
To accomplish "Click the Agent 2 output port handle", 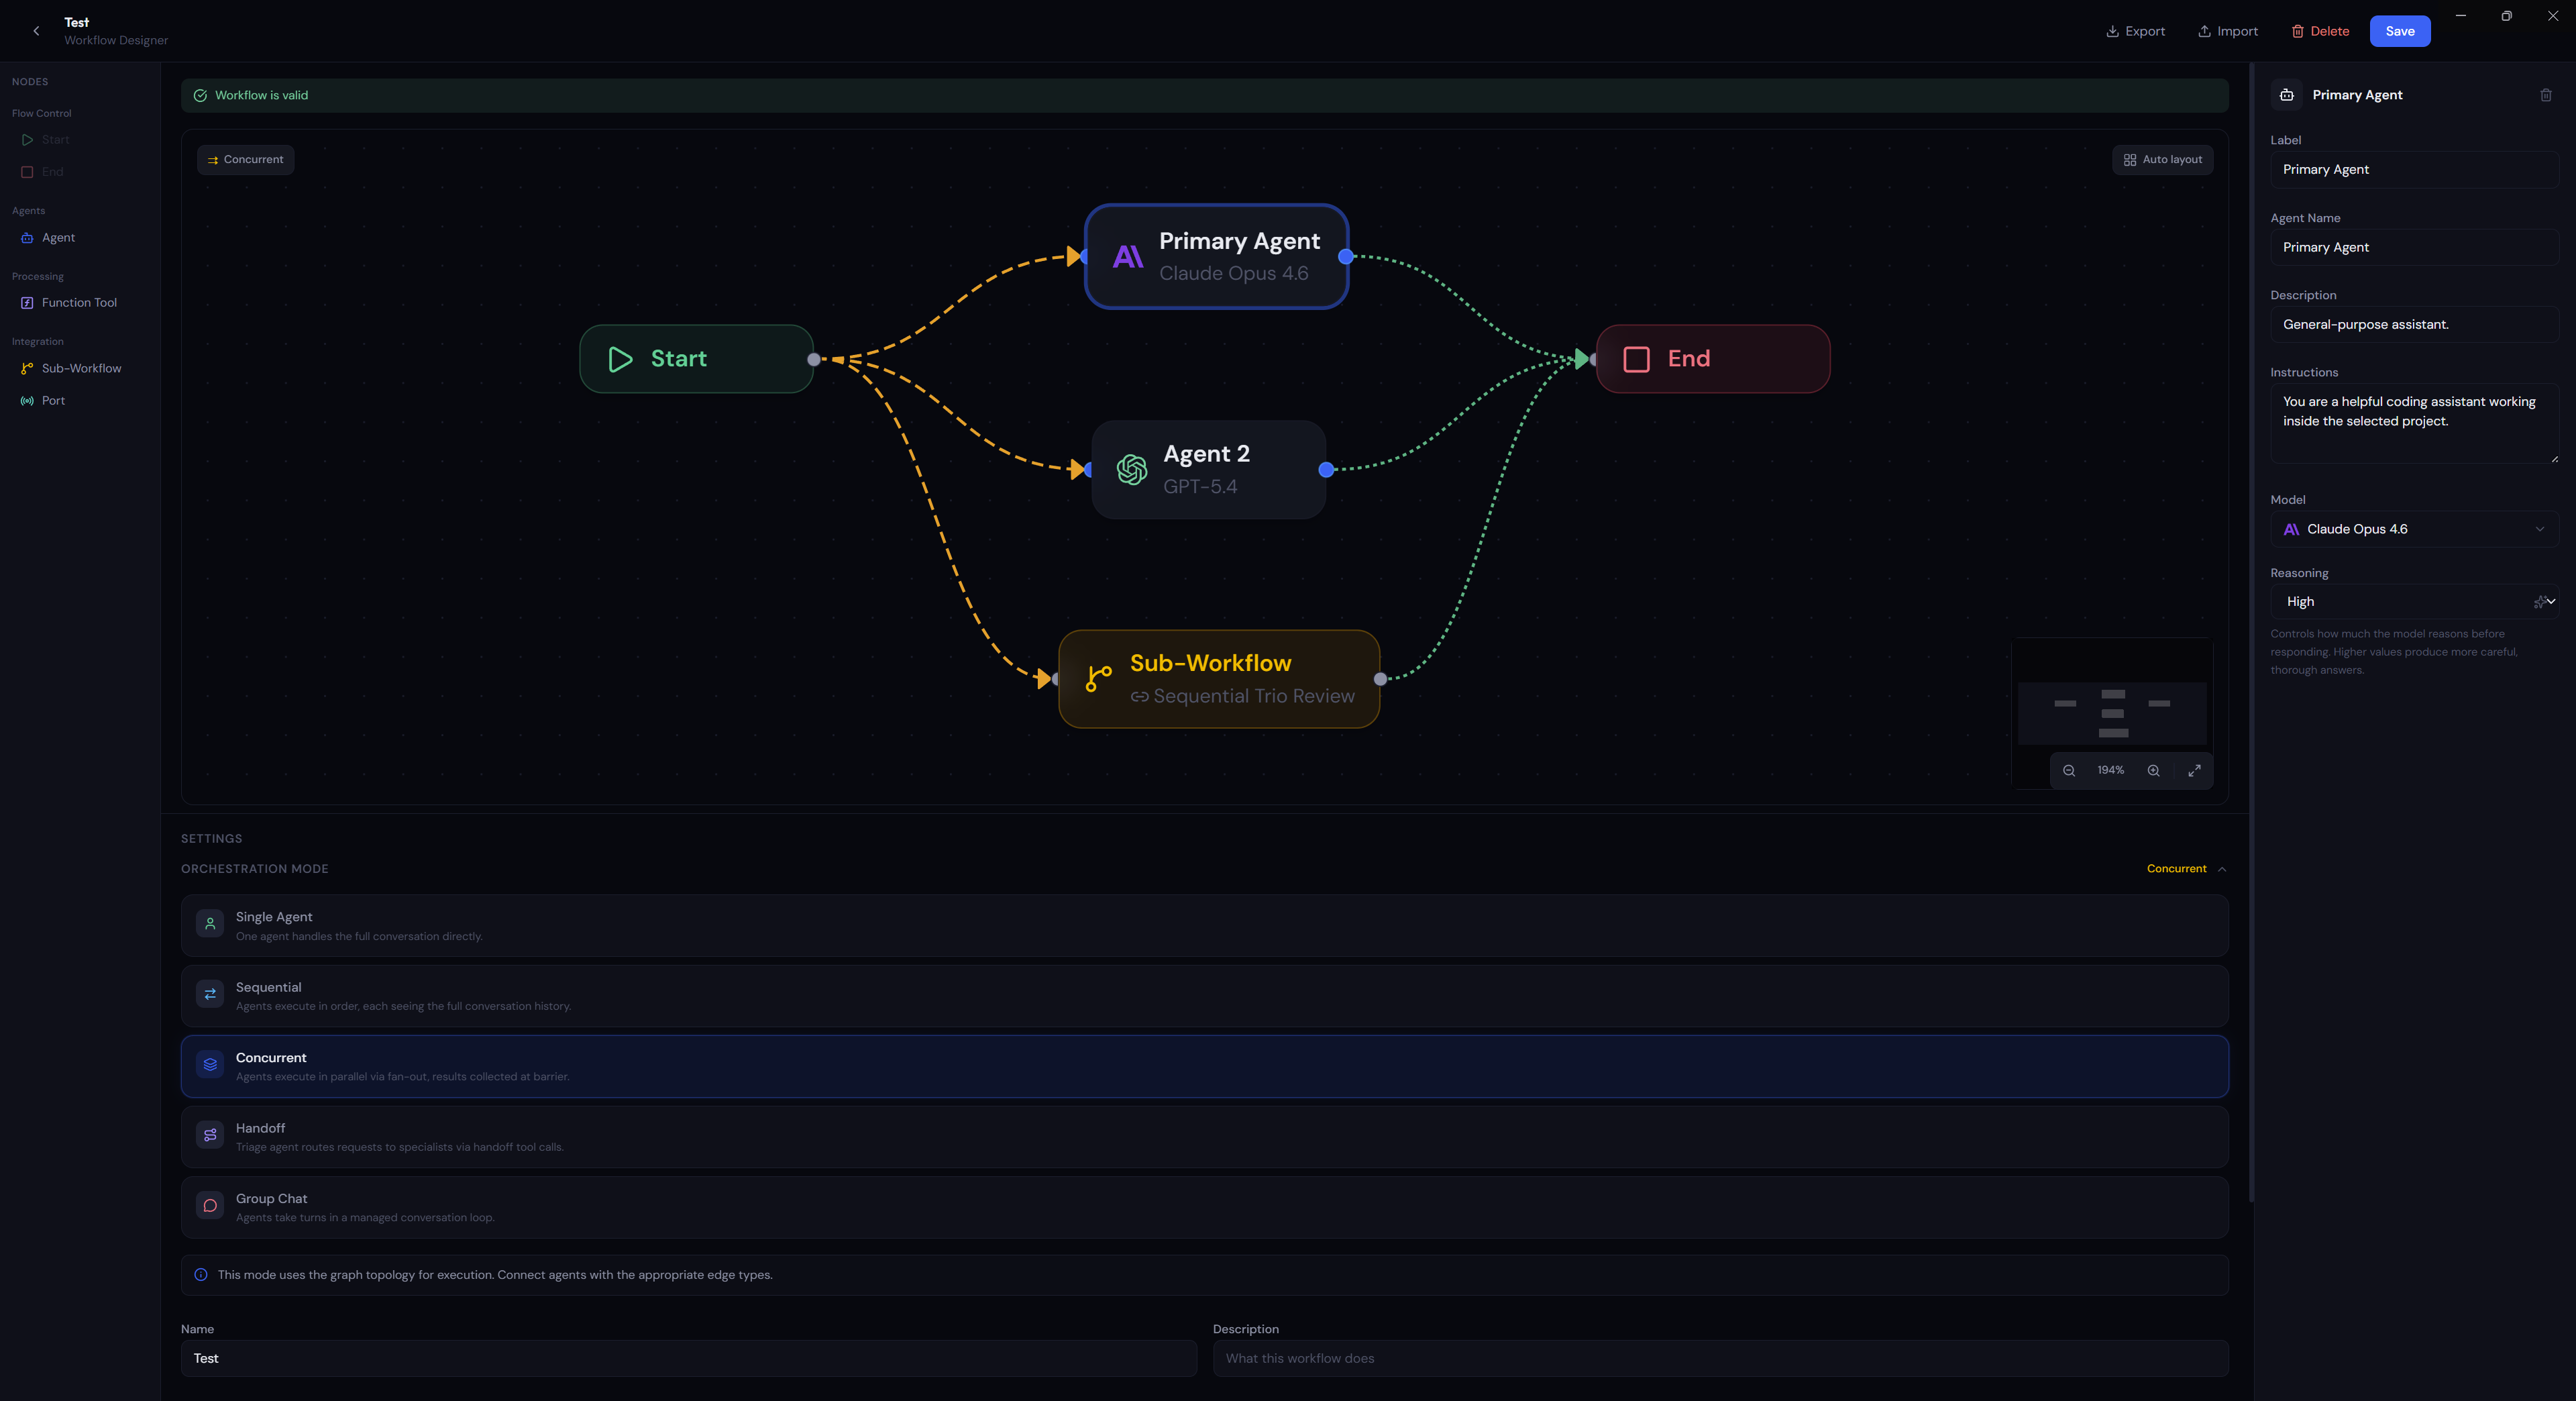I will pyautogui.click(x=1326, y=470).
